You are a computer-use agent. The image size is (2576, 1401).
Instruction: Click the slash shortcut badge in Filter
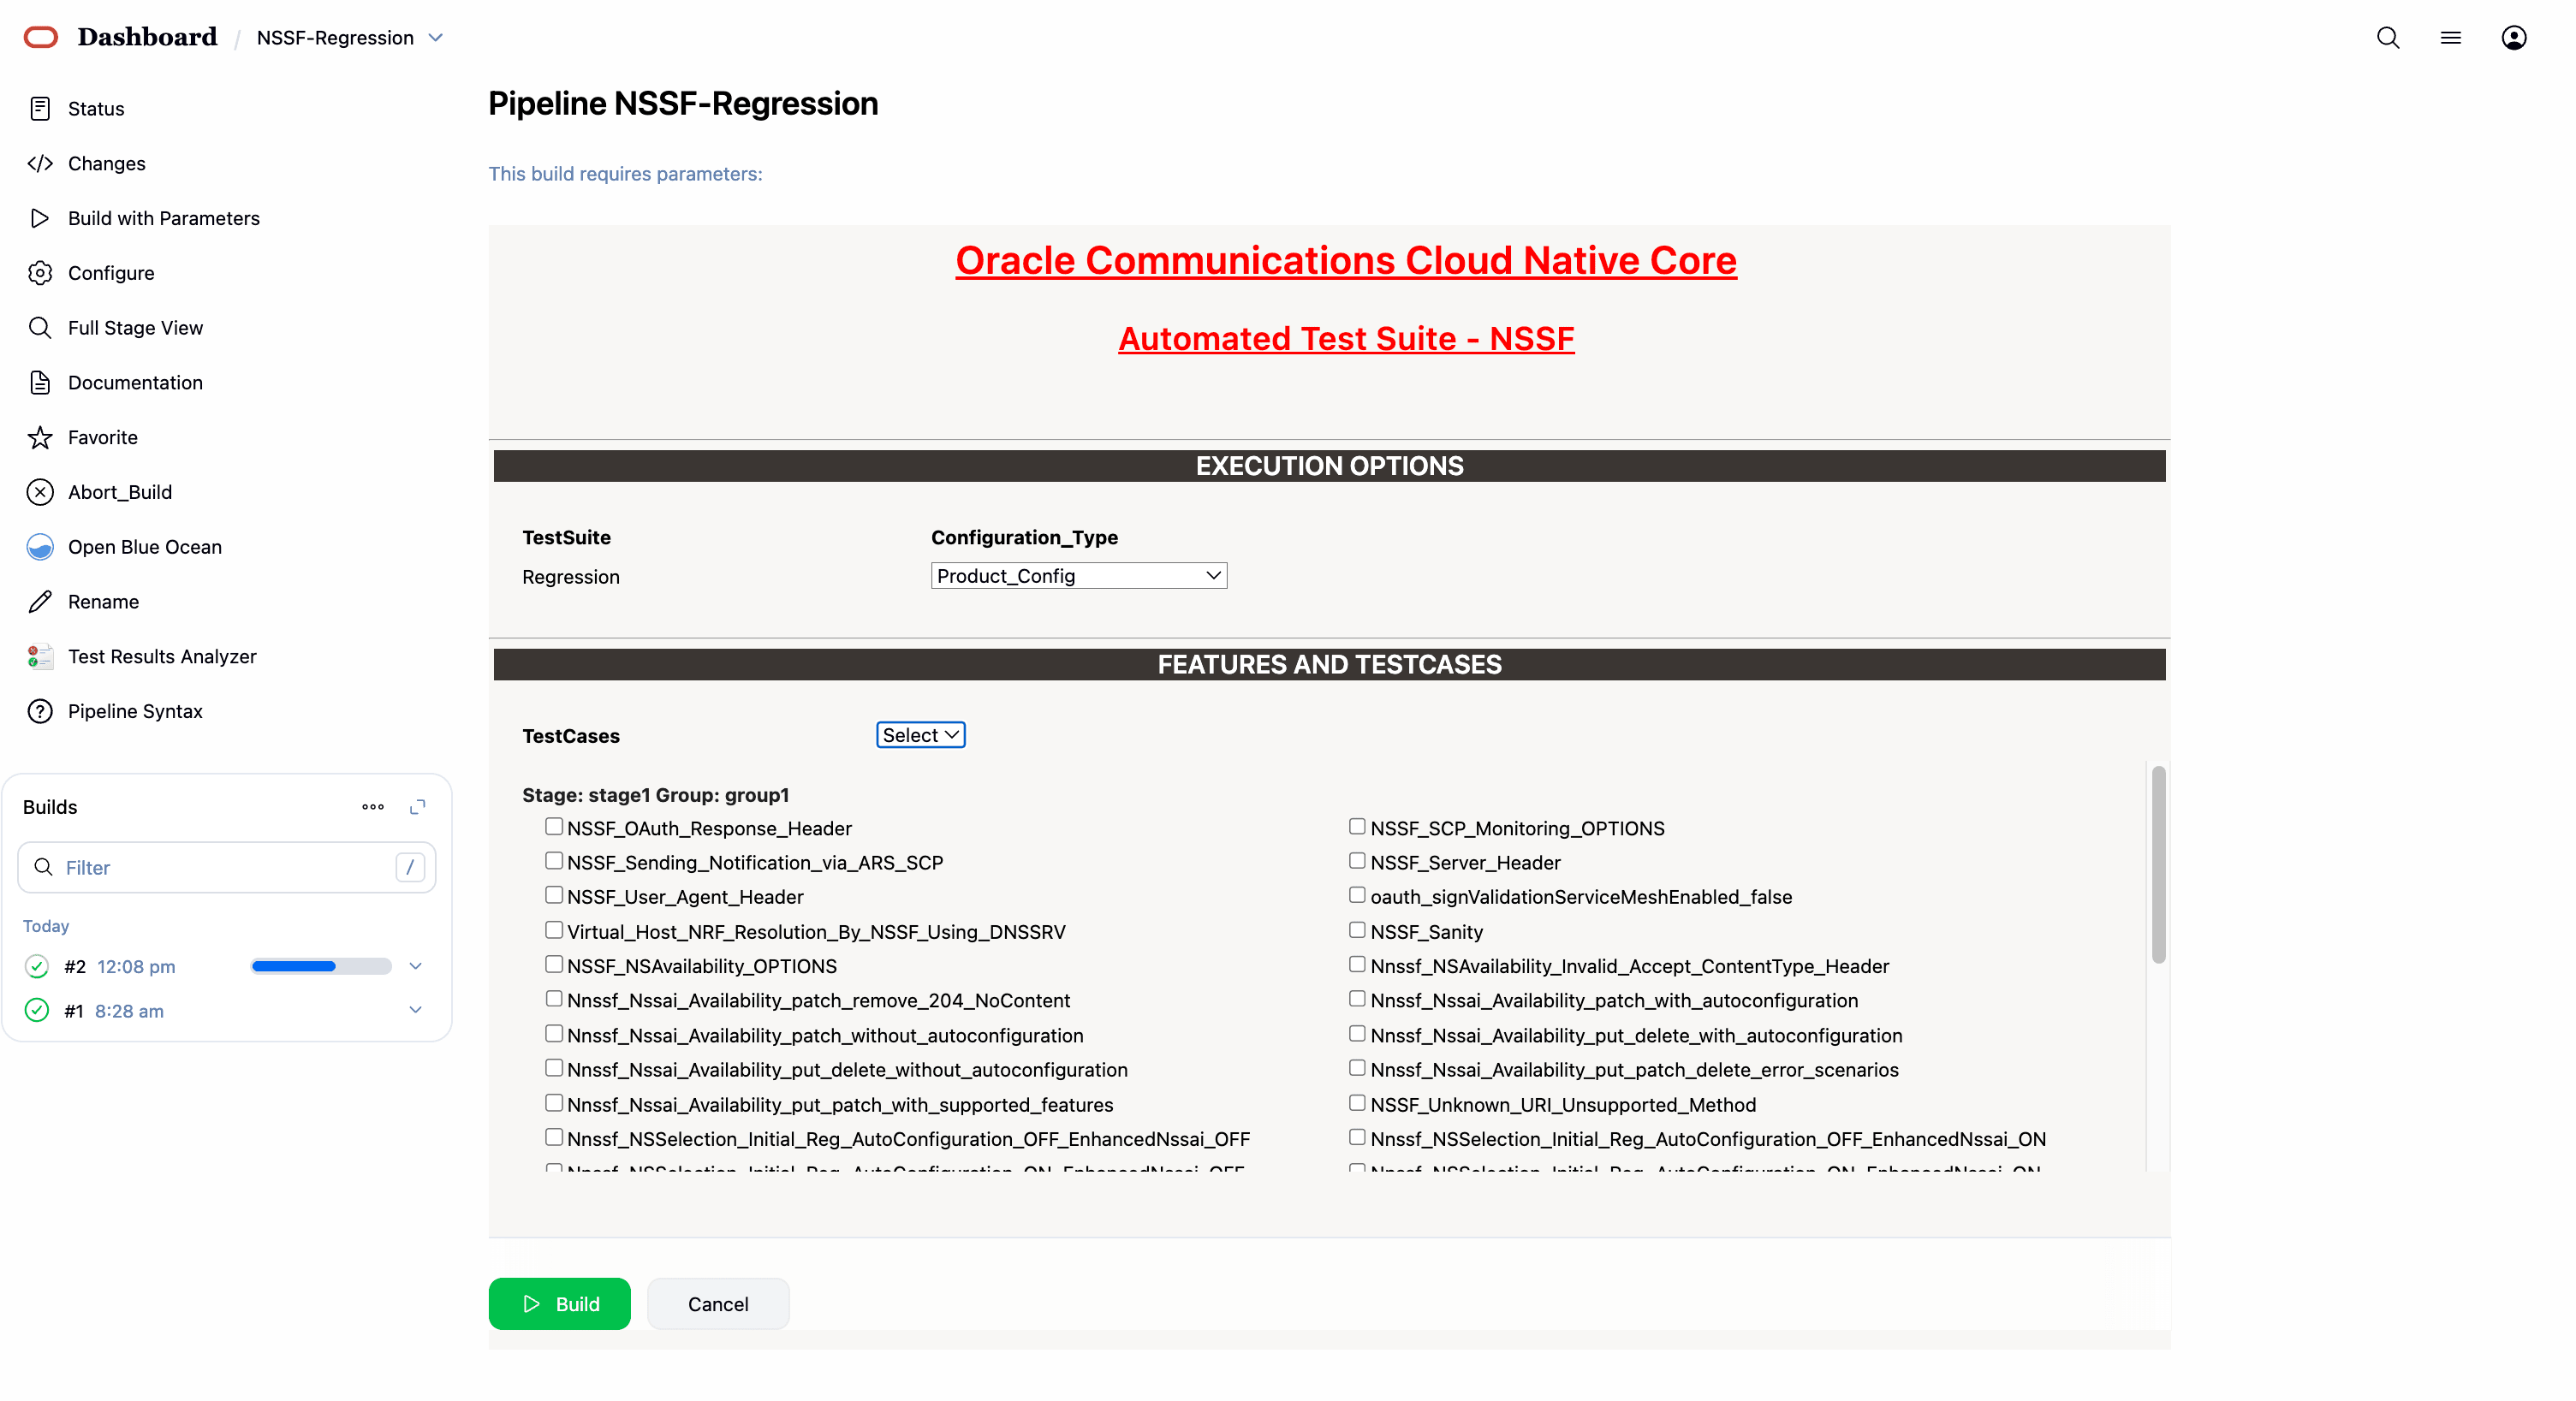coord(410,867)
